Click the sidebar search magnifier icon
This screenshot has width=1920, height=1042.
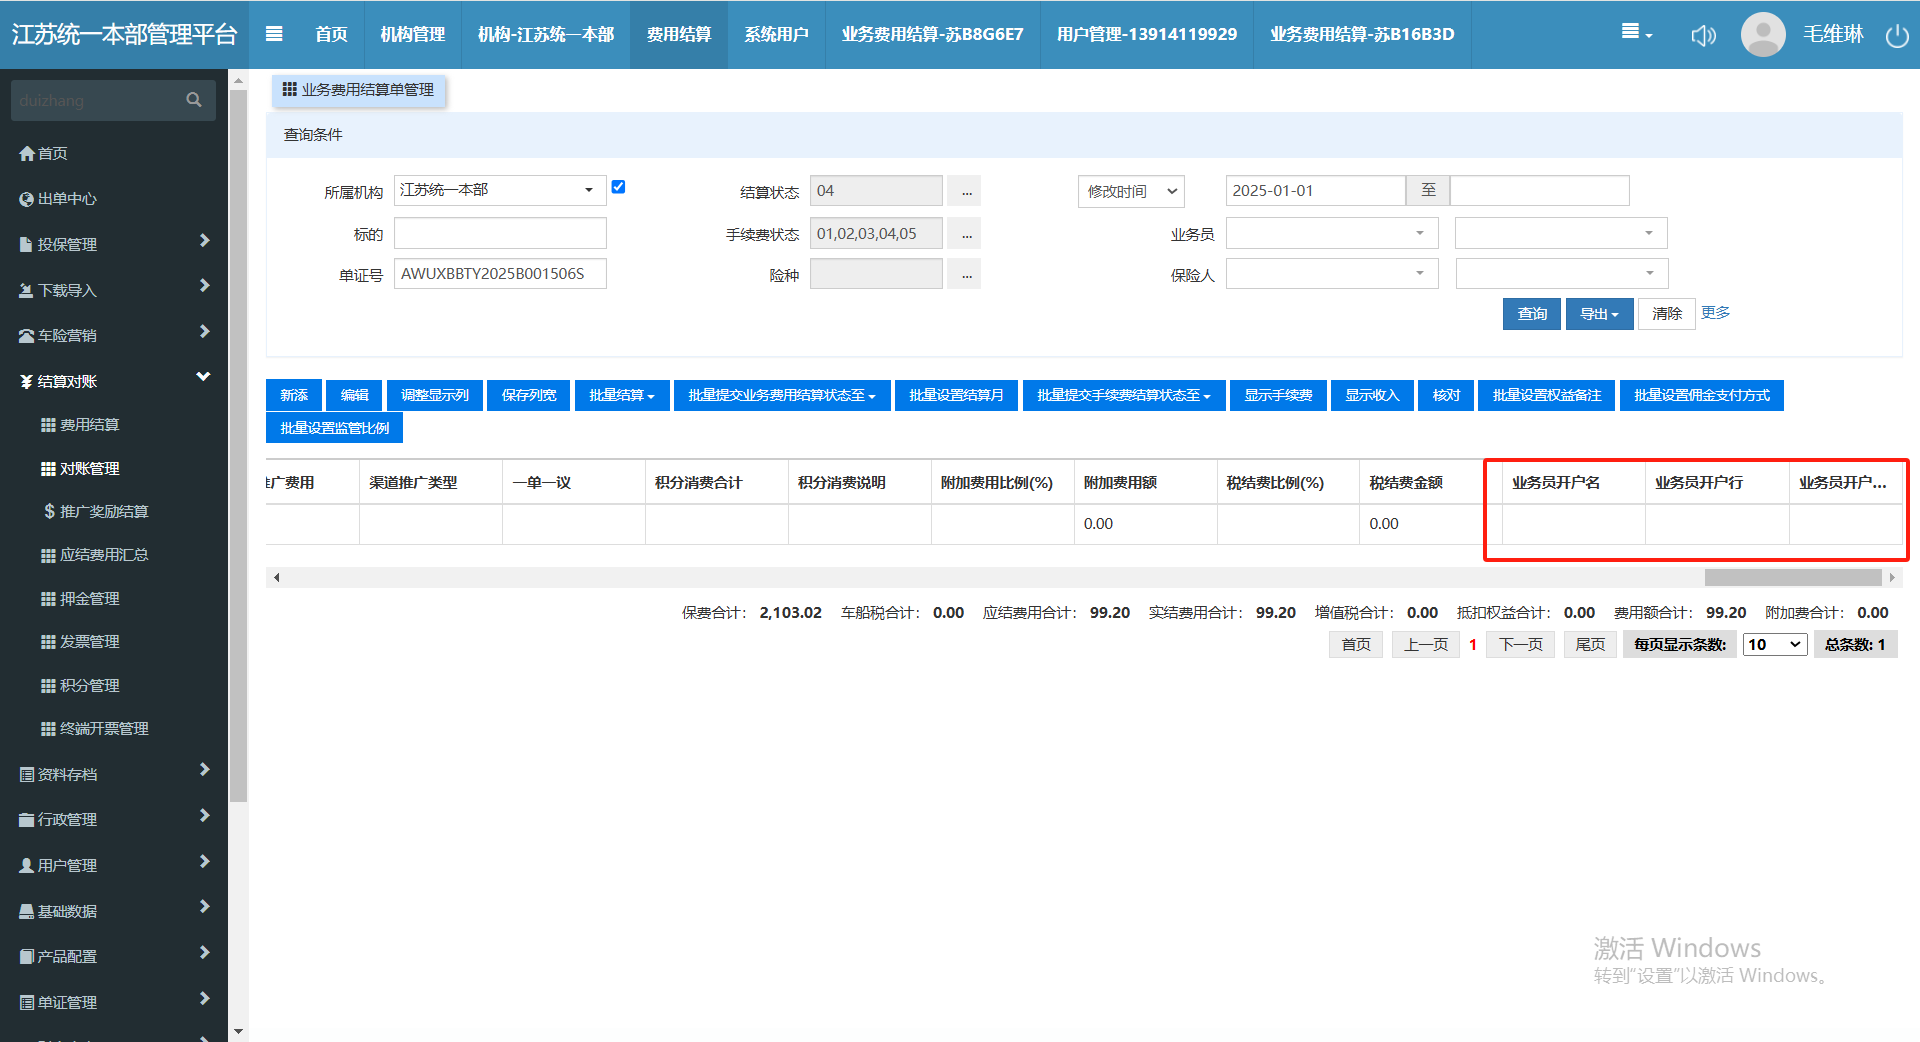[194, 100]
